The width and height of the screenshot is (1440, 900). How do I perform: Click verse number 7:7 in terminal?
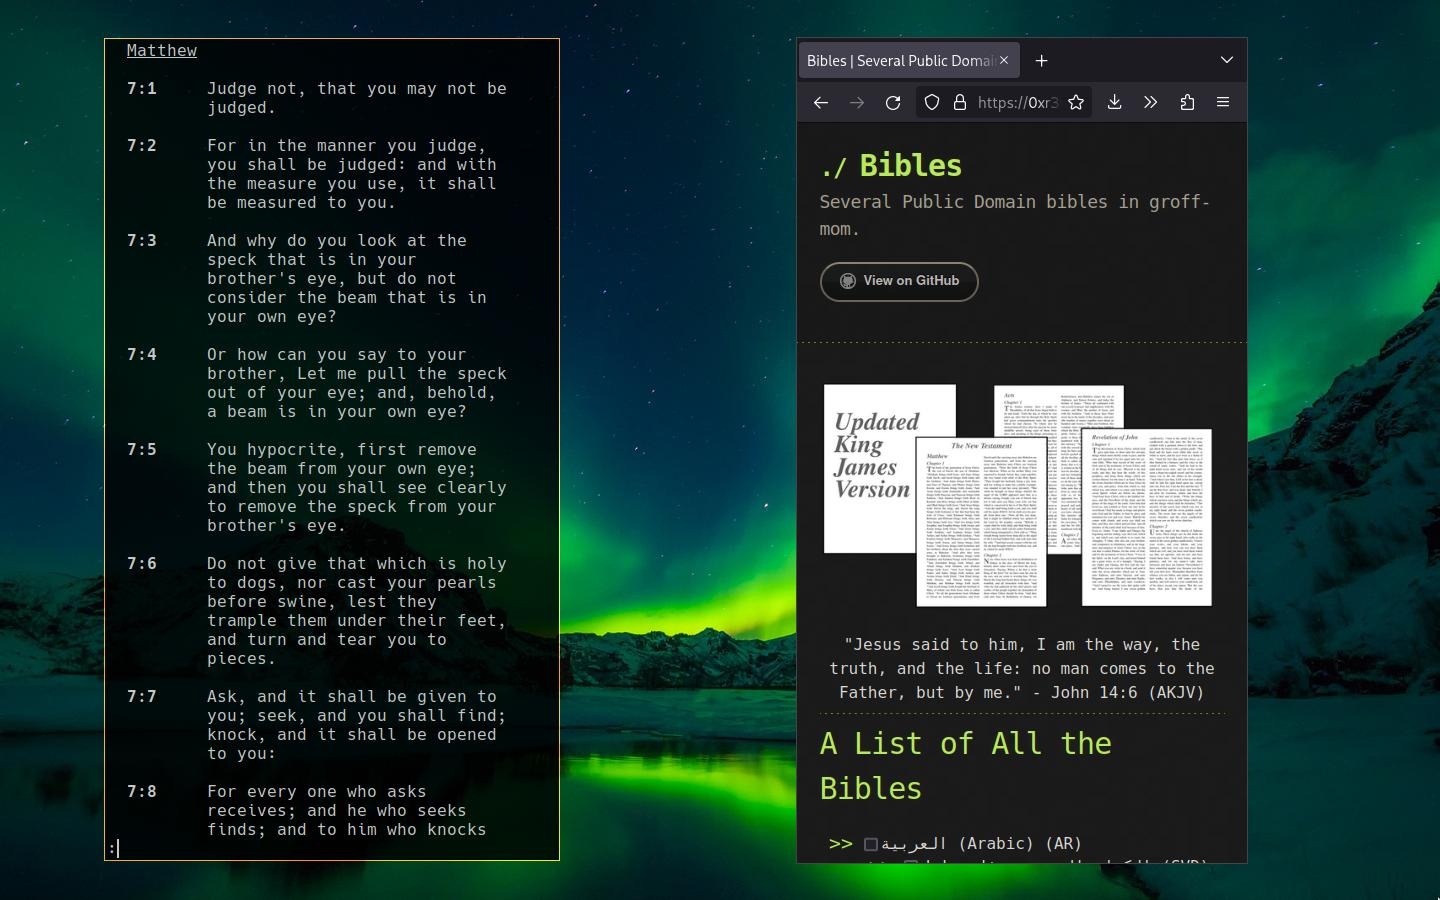(142, 696)
